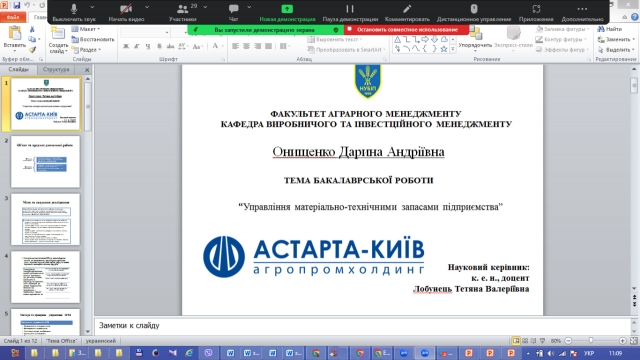640x360 pixels.
Task: Click the zoom slider handle
Action: pyautogui.click(x=591, y=340)
